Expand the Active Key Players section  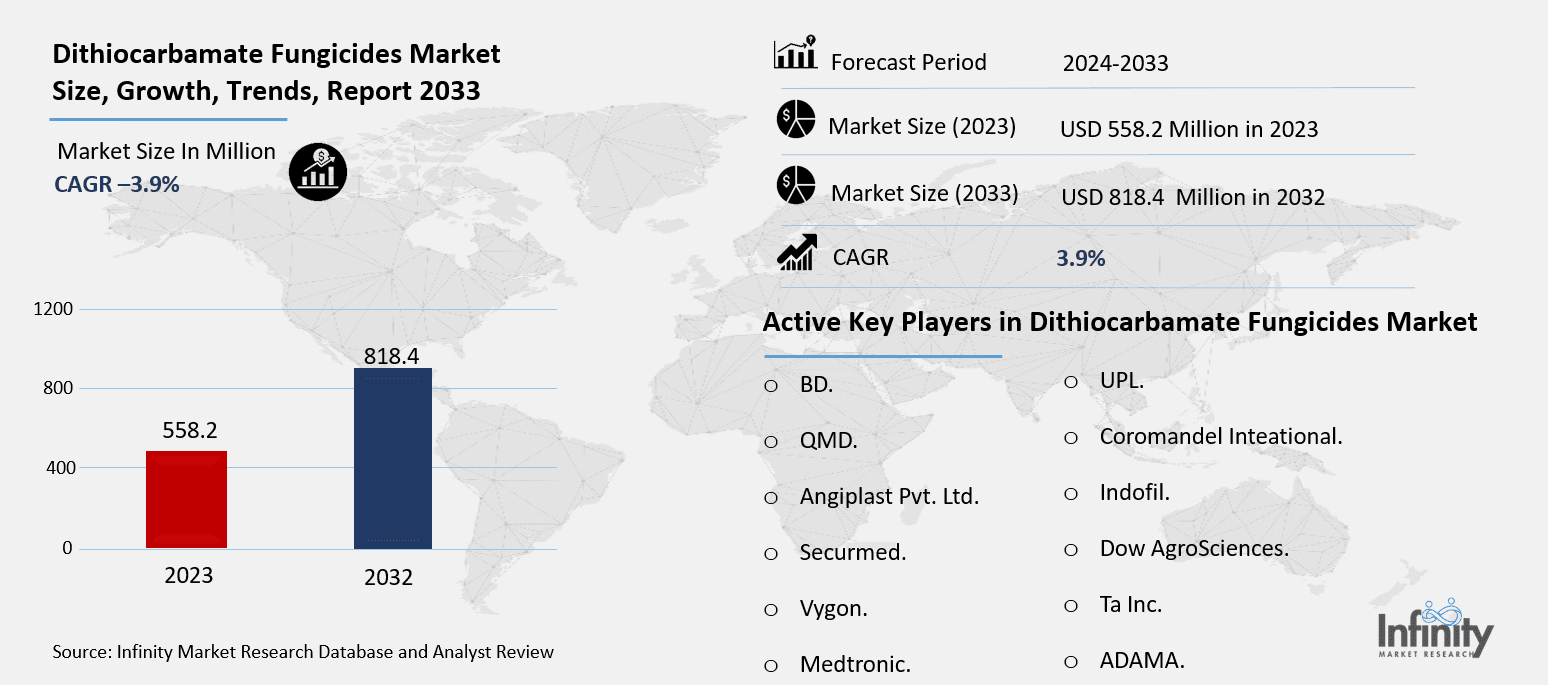pyautogui.click(x=1121, y=322)
